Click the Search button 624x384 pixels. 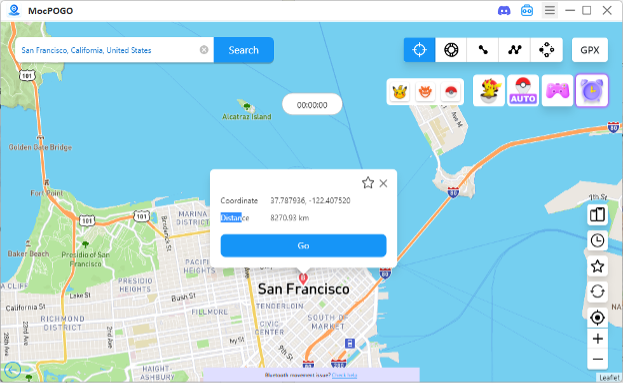click(x=244, y=50)
